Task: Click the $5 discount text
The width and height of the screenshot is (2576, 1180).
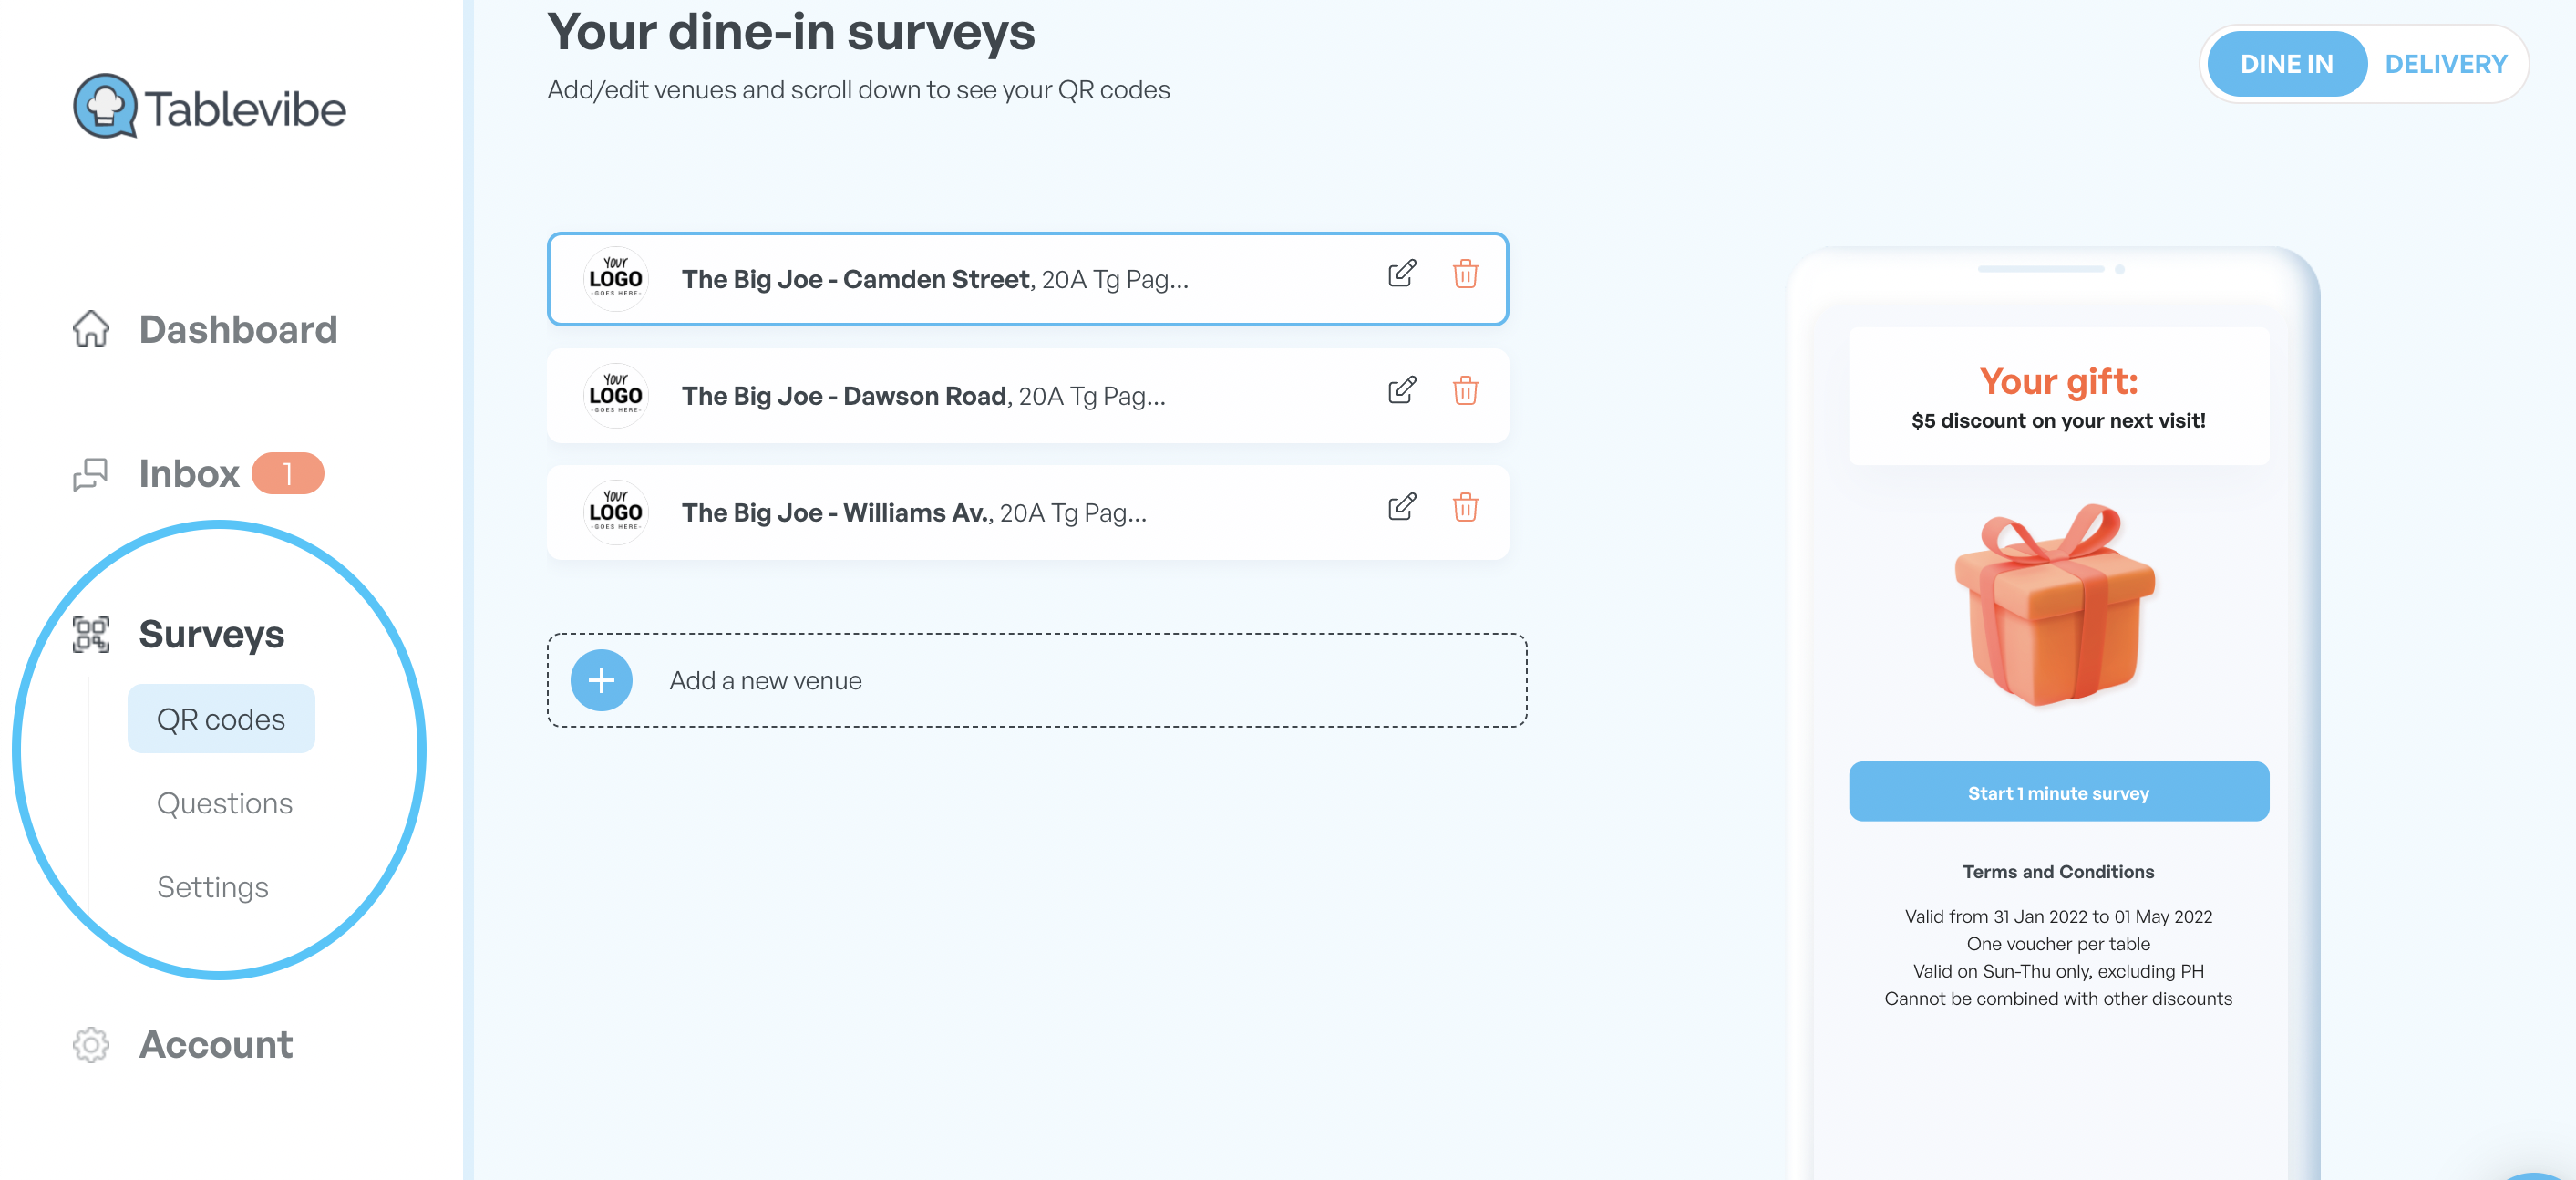Action: [x=2058, y=421]
